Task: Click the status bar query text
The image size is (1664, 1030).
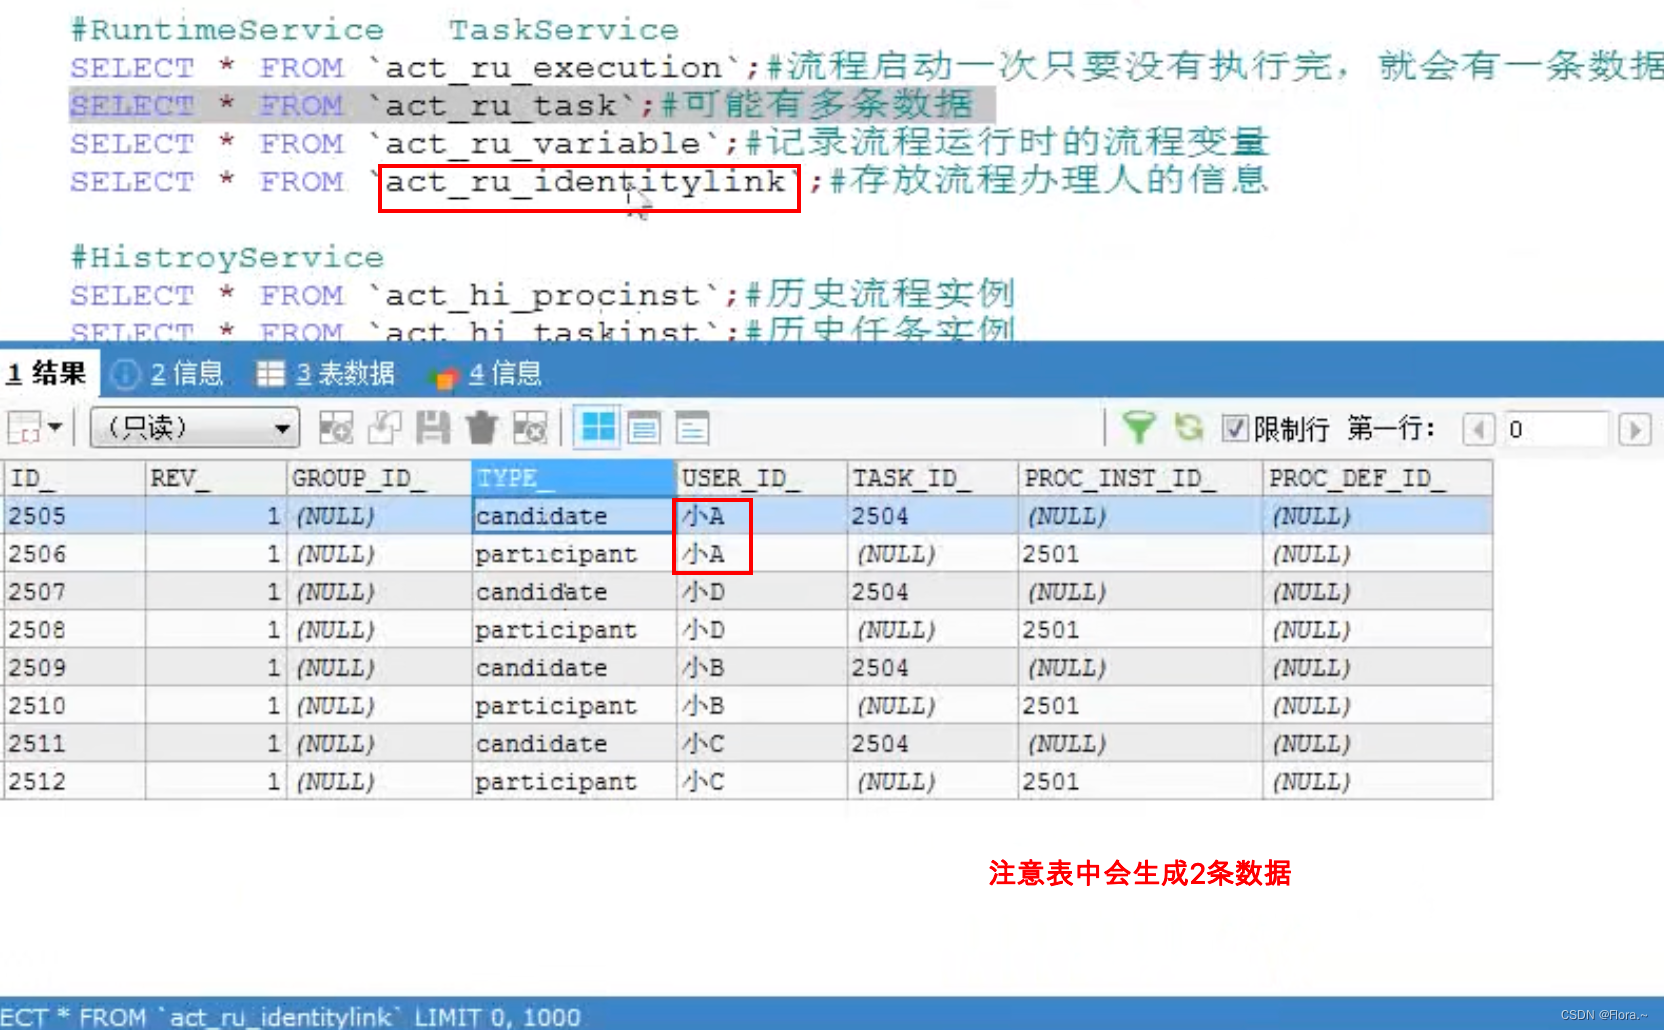Action: click(290, 1016)
